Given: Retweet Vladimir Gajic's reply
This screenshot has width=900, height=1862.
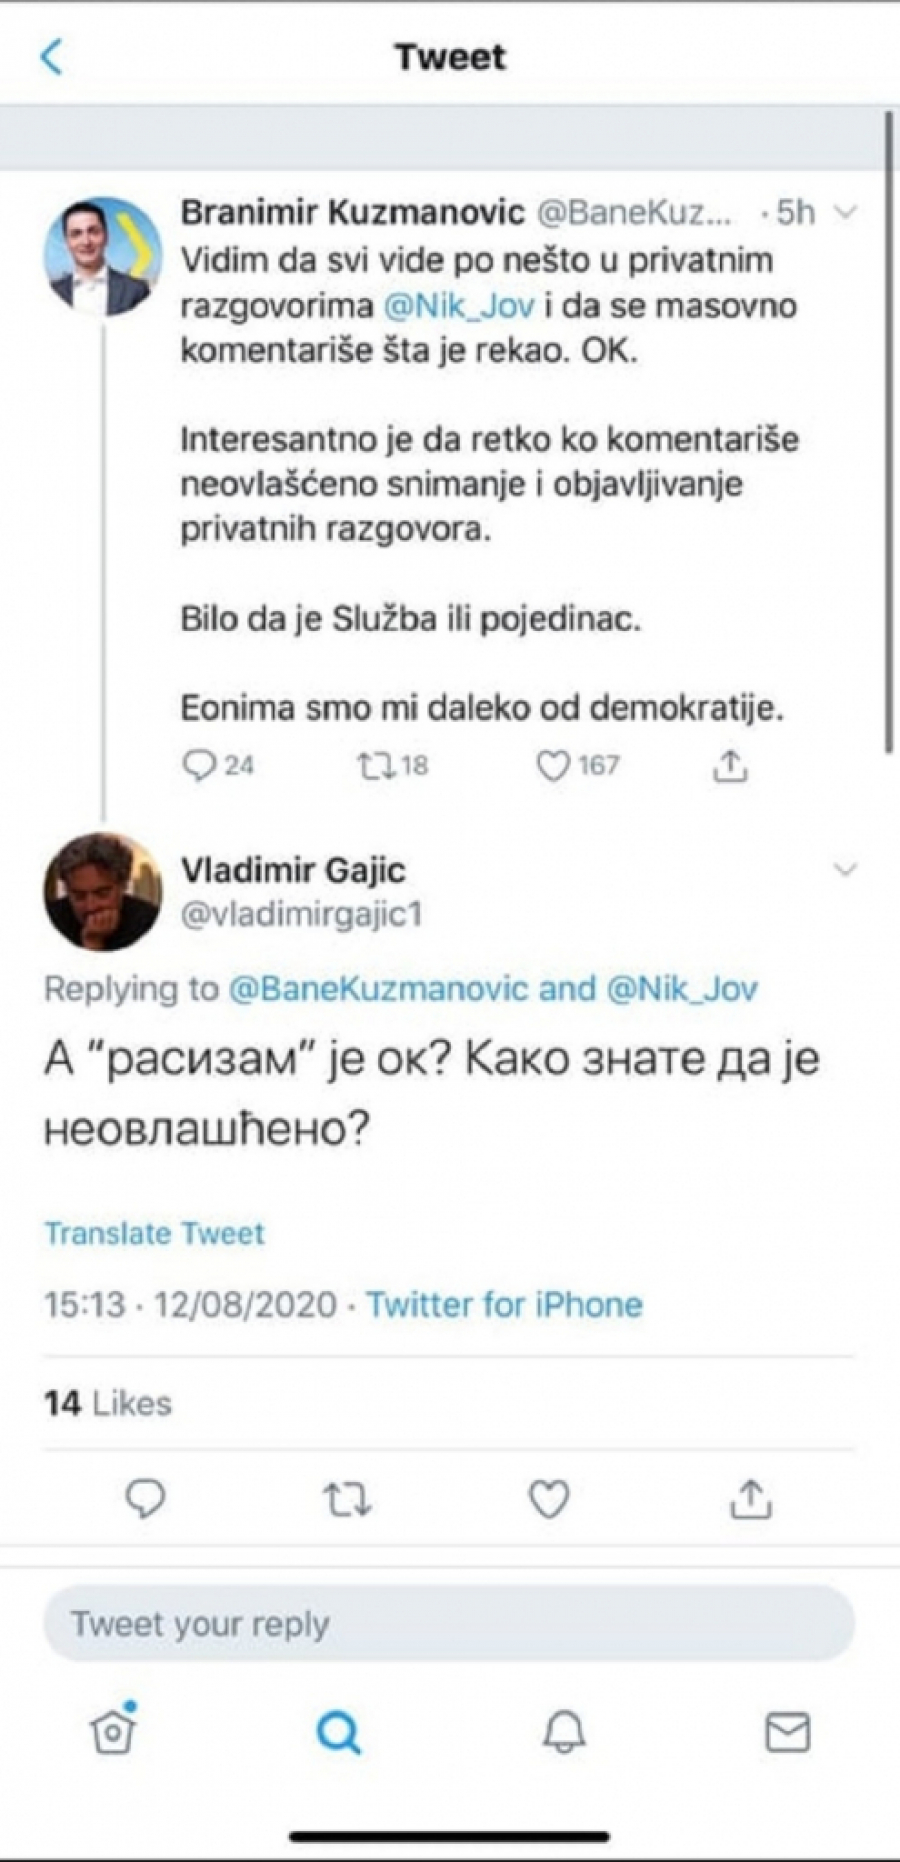Looking at the screenshot, I should click(x=347, y=1499).
